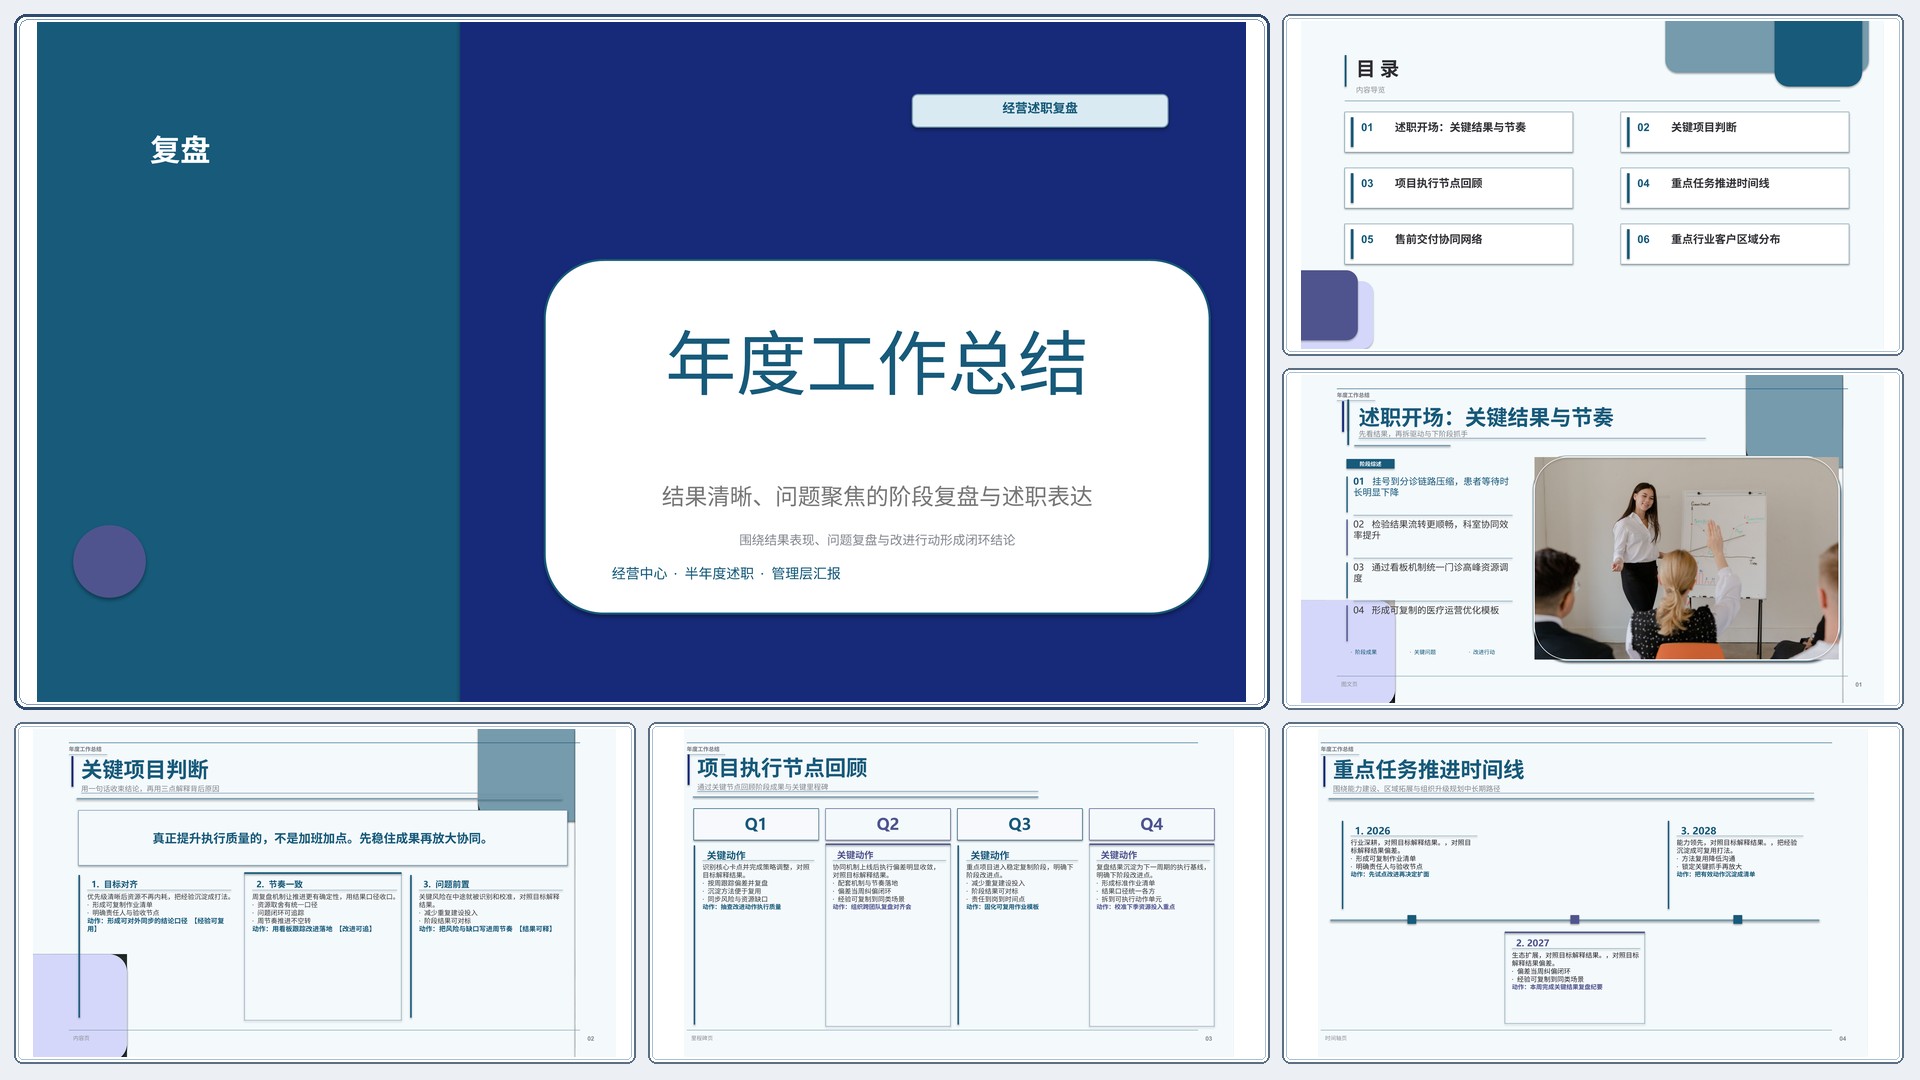Click the Q3 quarter header box
The image size is (1920, 1080).
tap(1019, 824)
